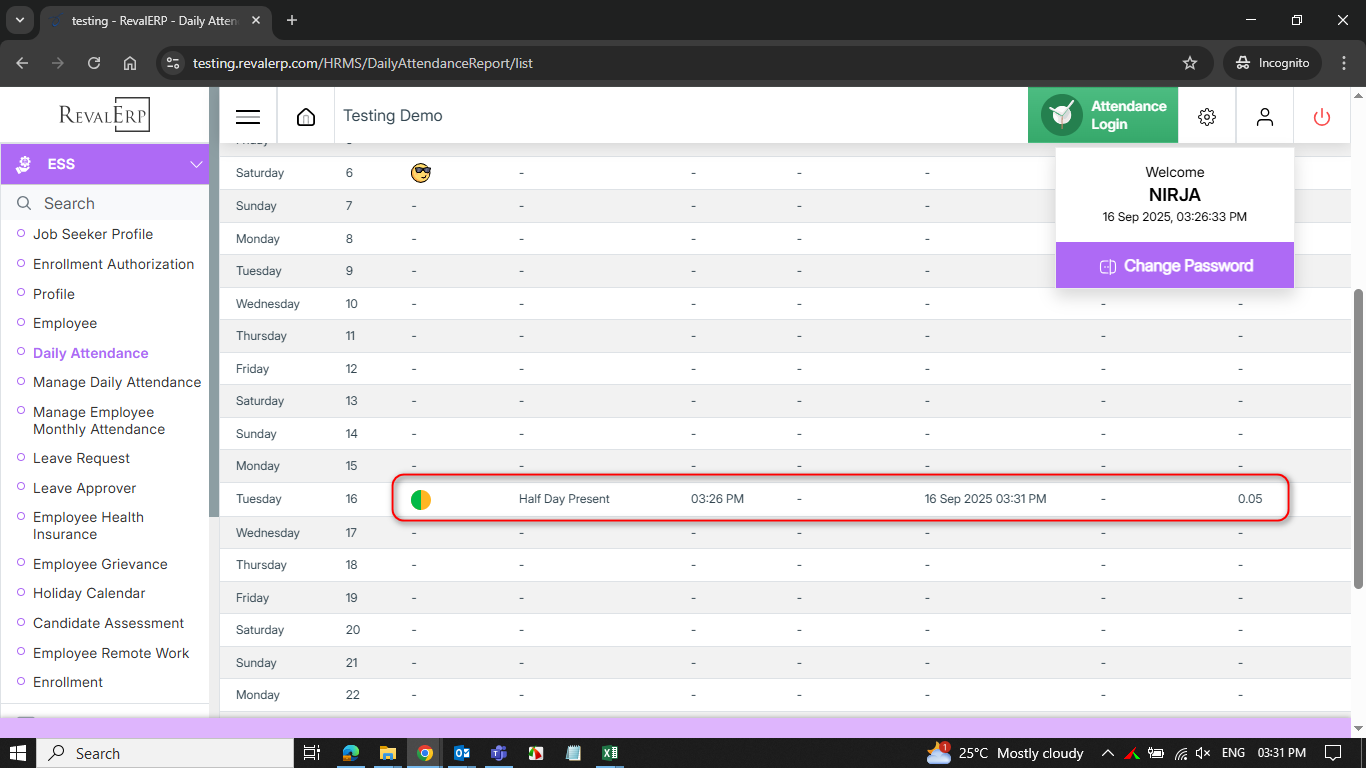The width and height of the screenshot is (1366, 768).
Task: Open Leave Request from the sidebar
Action: (81, 458)
